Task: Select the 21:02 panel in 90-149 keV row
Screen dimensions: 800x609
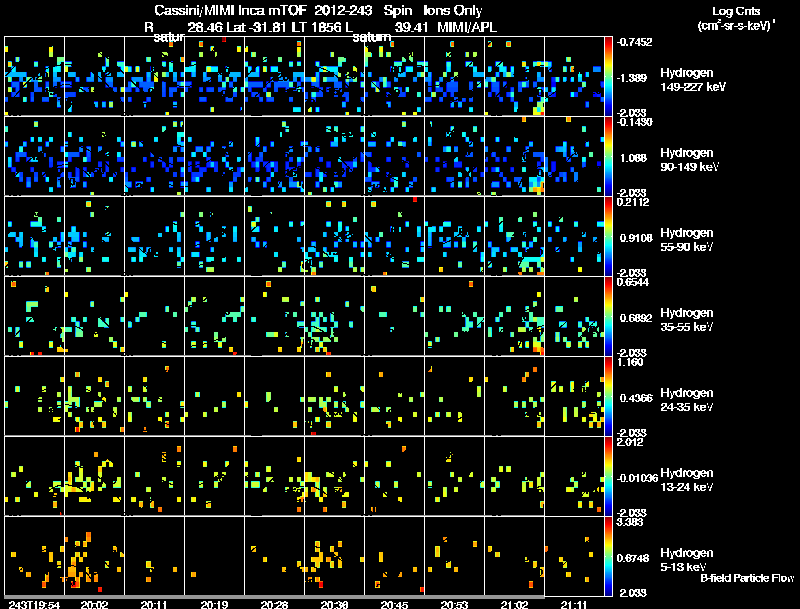Action: (514, 156)
